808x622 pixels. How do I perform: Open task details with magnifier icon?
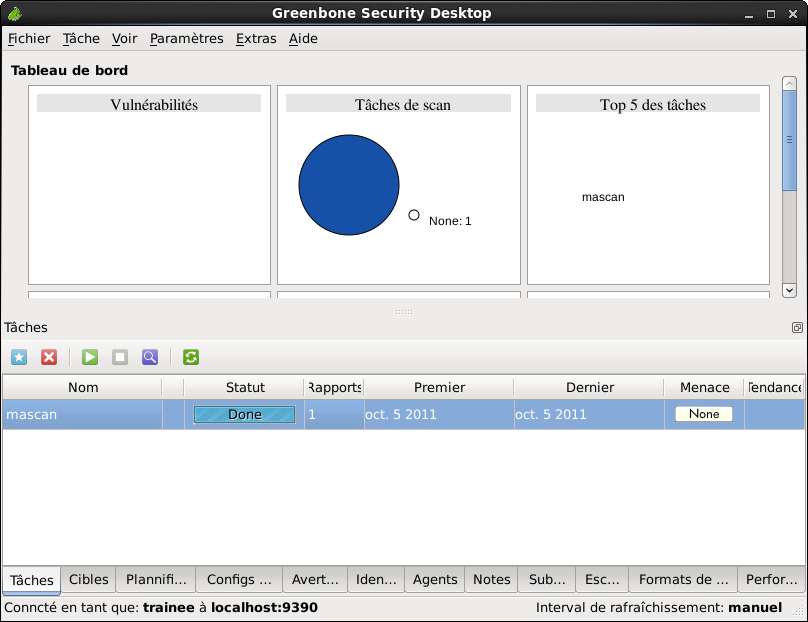tap(149, 357)
